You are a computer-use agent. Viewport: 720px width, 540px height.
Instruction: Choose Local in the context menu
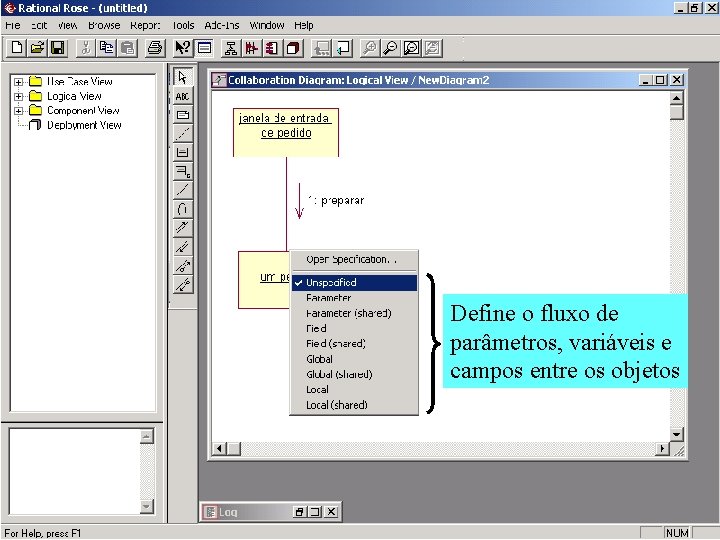pos(354,389)
